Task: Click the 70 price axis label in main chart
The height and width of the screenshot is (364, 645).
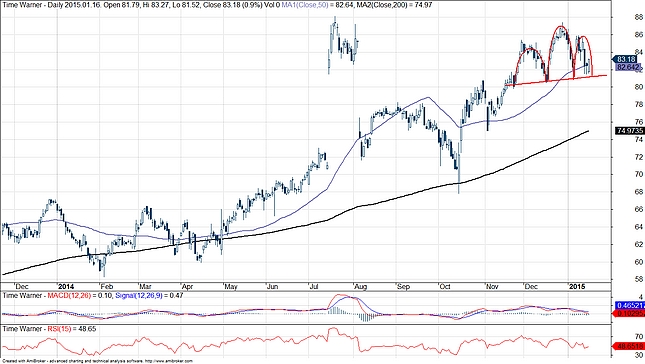Action: (x=639, y=174)
